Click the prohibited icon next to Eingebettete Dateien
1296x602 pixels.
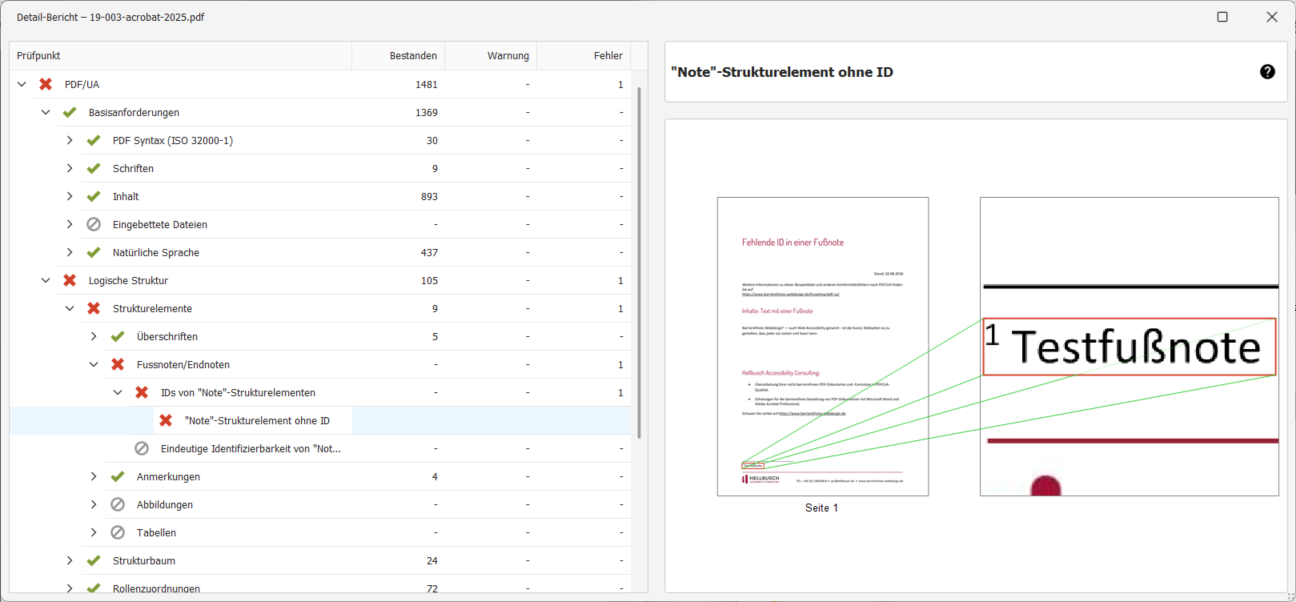(92, 224)
